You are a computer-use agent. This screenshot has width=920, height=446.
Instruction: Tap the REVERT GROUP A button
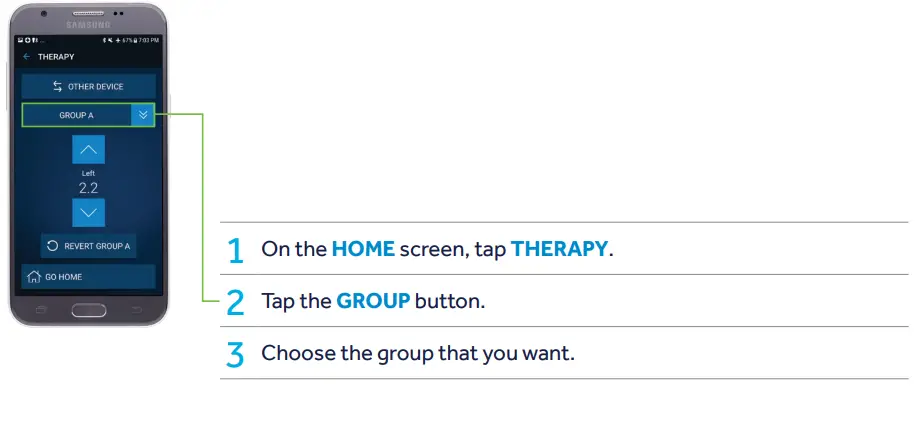coord(88,246)
